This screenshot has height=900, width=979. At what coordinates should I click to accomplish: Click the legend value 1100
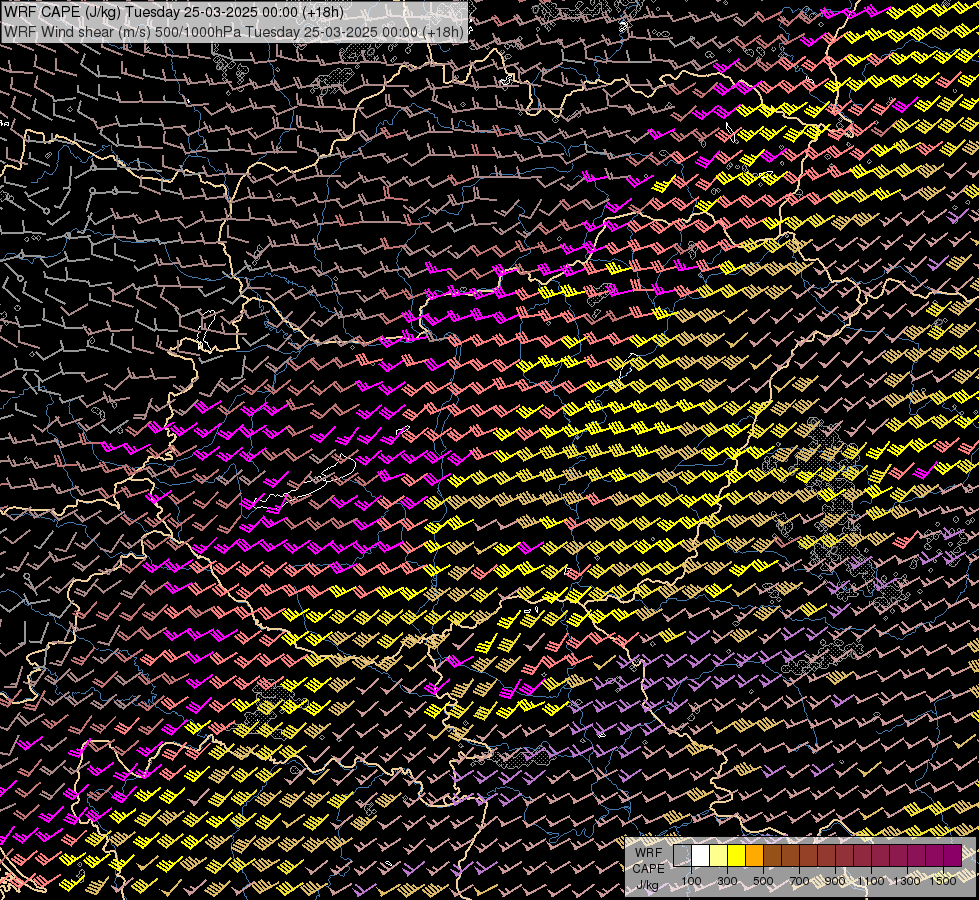pyautogui.click(x=871, y=881)
